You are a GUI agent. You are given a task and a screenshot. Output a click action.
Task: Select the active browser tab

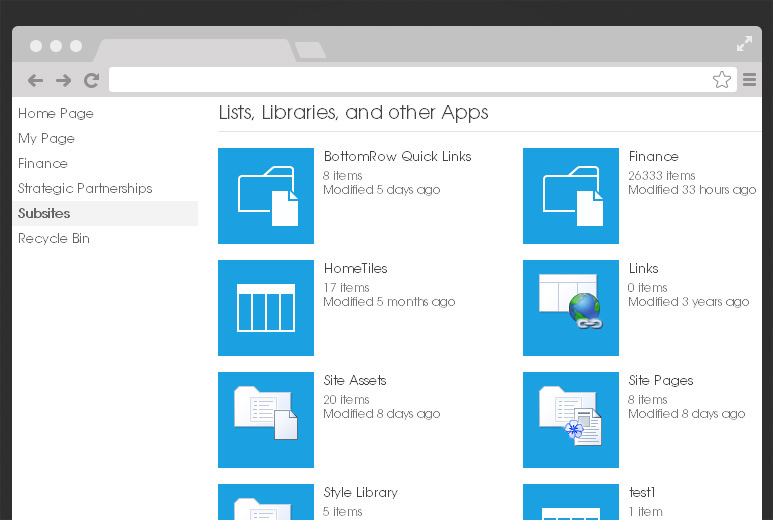point(195,50)
